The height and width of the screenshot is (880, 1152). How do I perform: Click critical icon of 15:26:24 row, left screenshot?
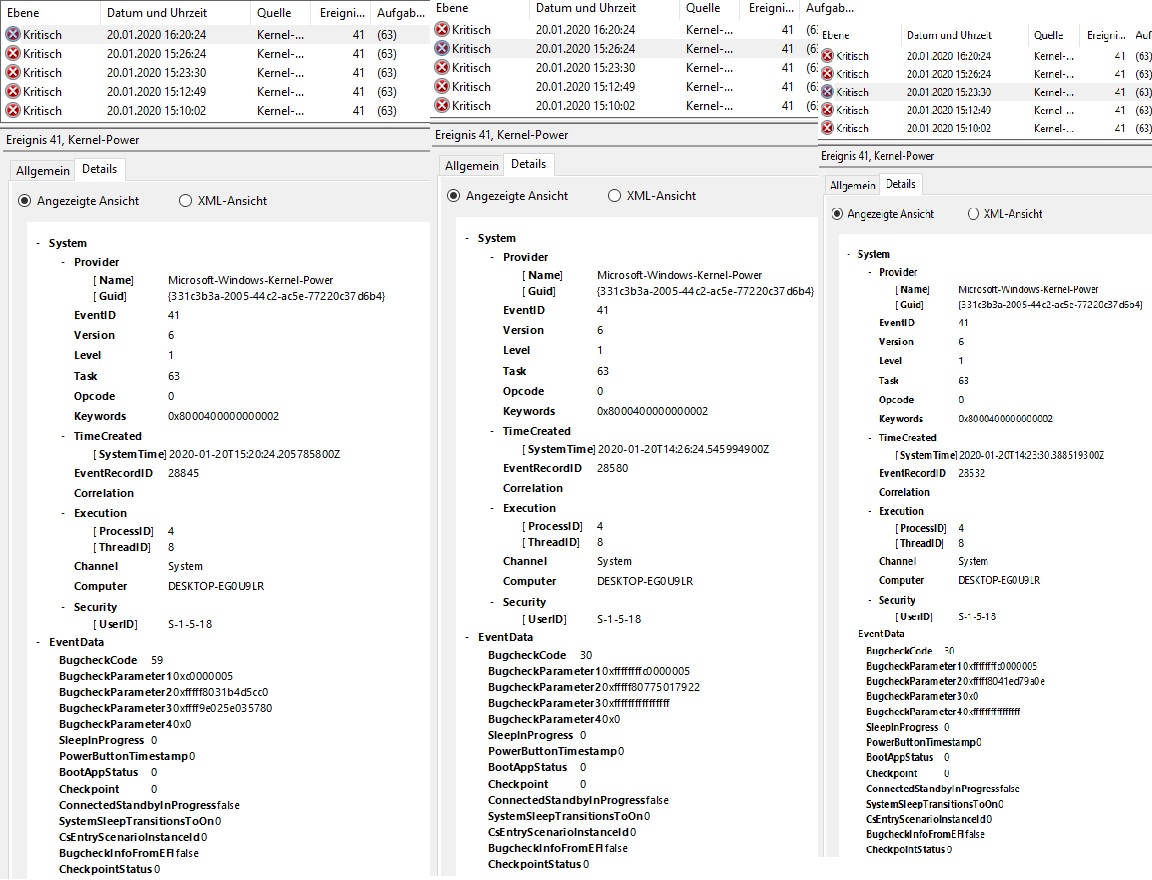pos(13,54)
